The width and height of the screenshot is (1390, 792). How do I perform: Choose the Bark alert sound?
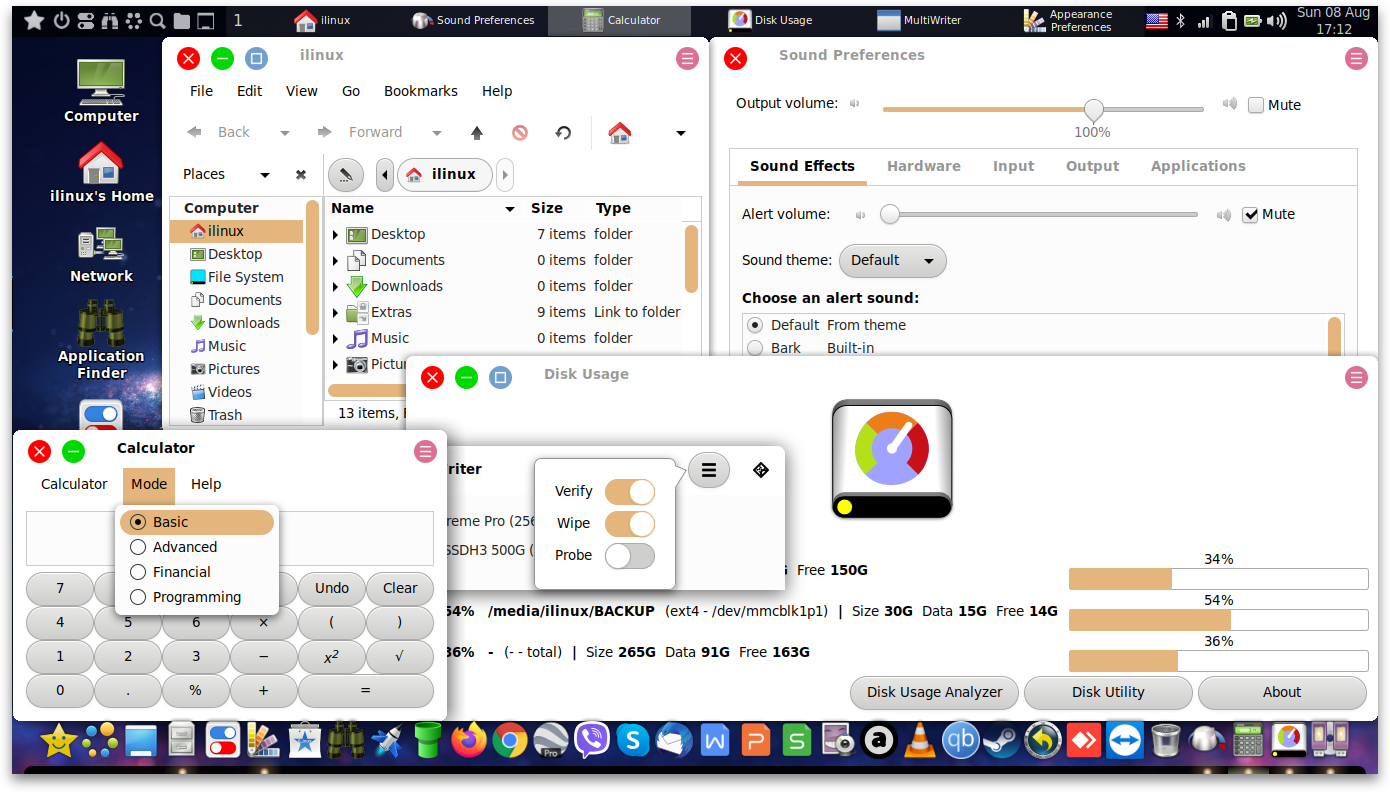pos(755,348)
